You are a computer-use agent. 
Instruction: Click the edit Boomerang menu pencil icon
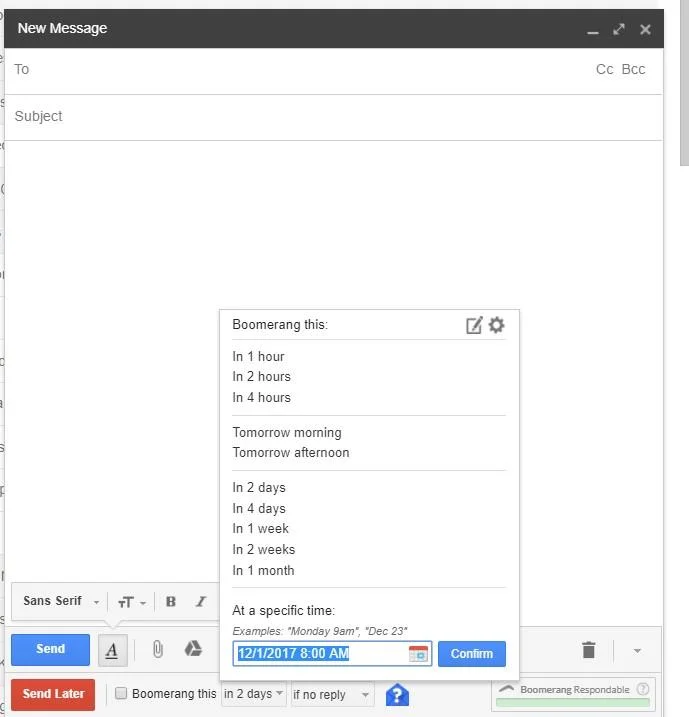(474, 325)
